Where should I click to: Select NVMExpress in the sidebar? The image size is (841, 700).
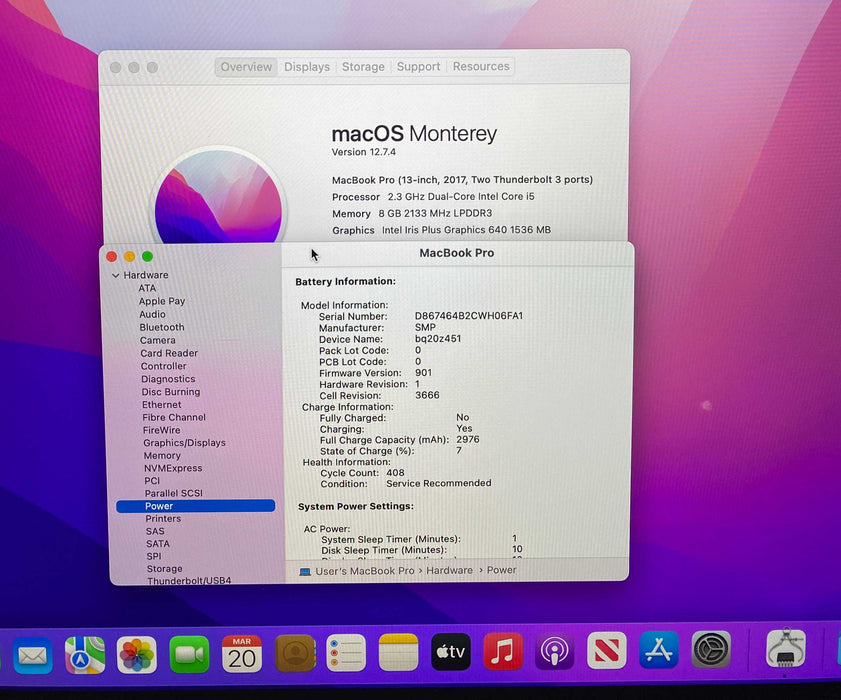pyautogui.click(x=173, y=468)
